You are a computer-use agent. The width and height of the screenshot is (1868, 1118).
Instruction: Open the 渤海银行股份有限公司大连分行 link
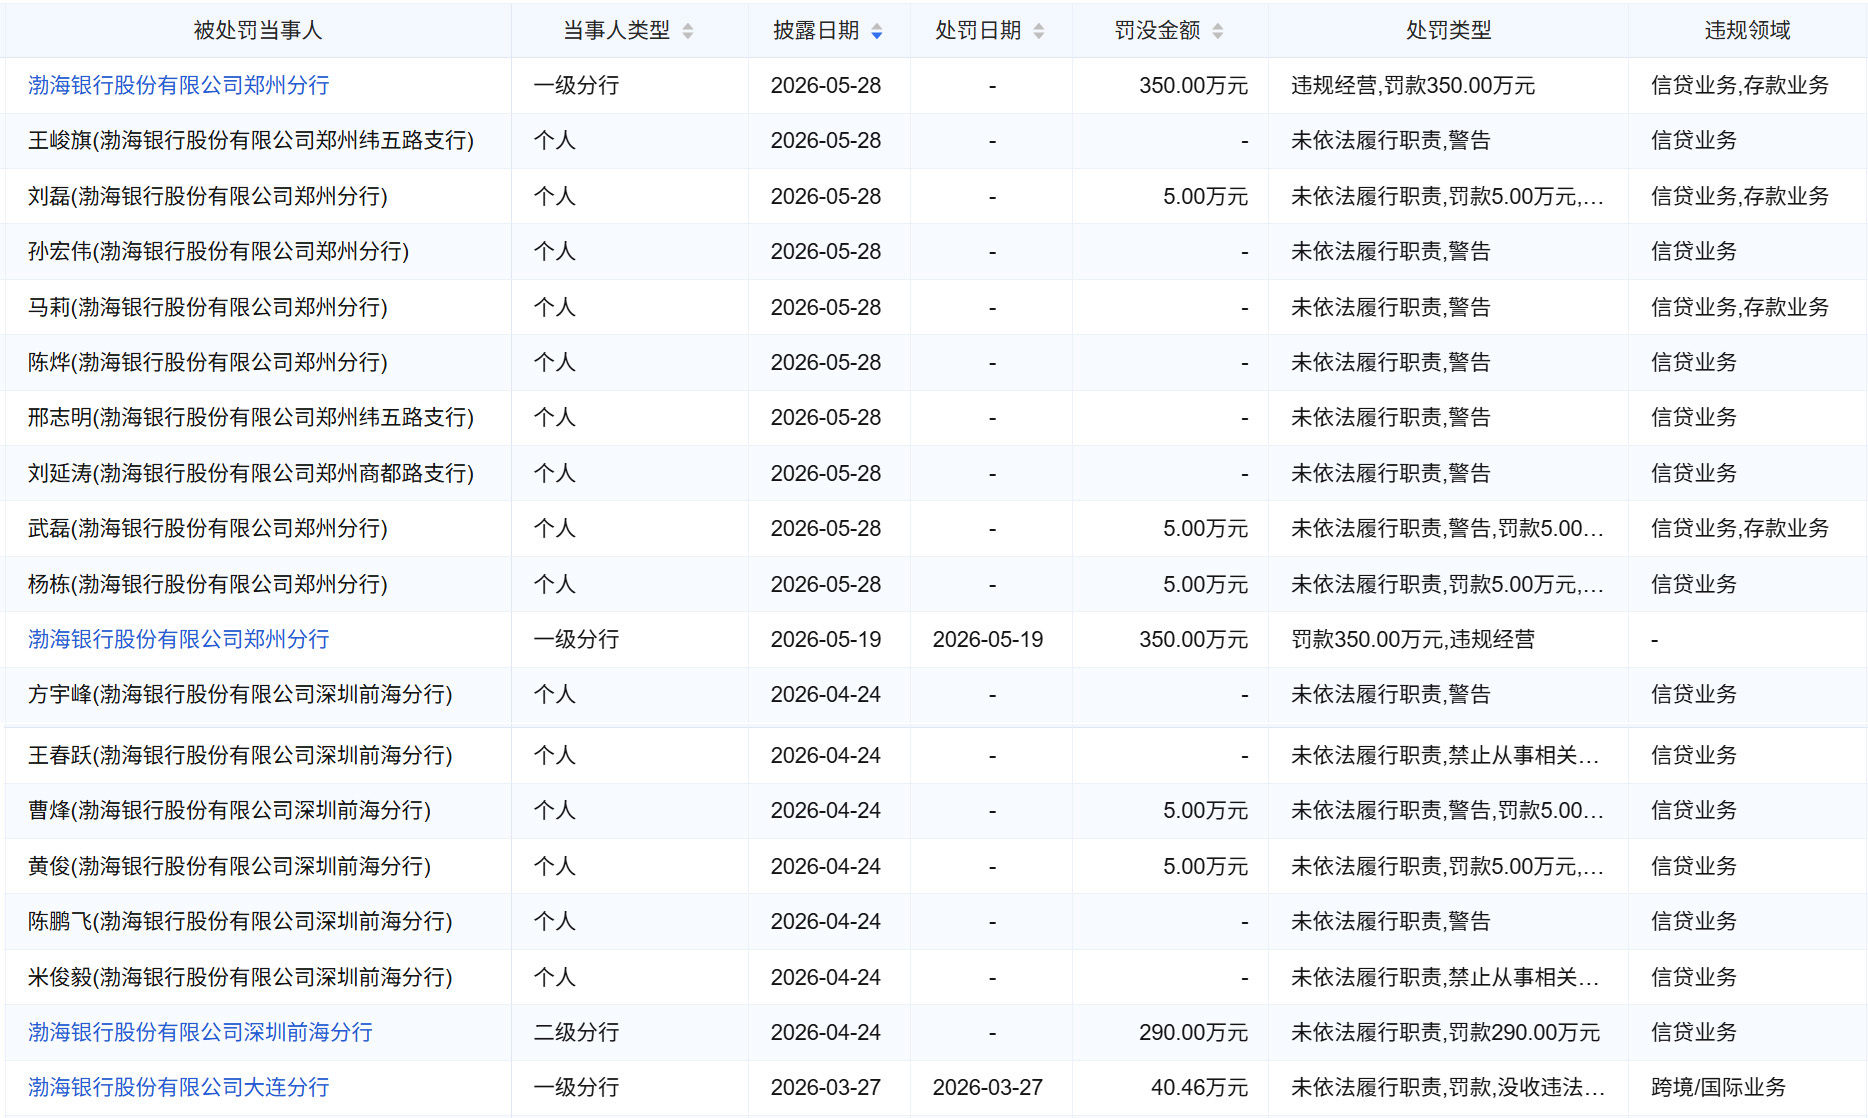tap(179, 1088)
